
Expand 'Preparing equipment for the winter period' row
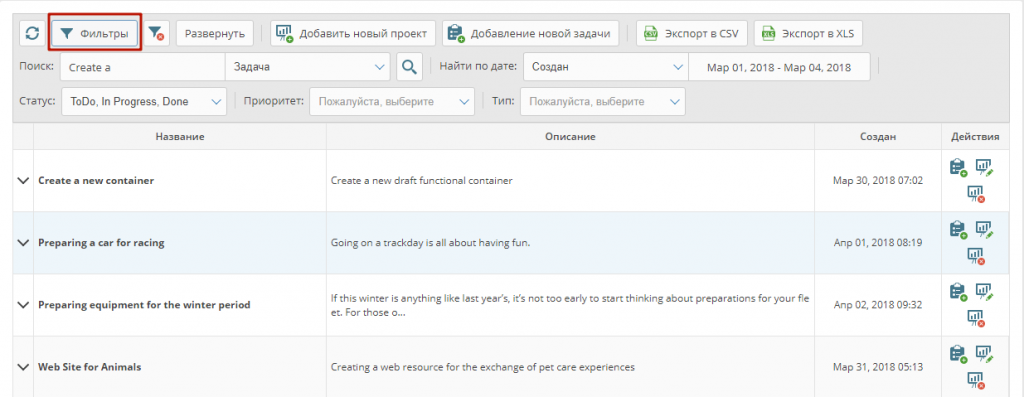coord(24,305)
